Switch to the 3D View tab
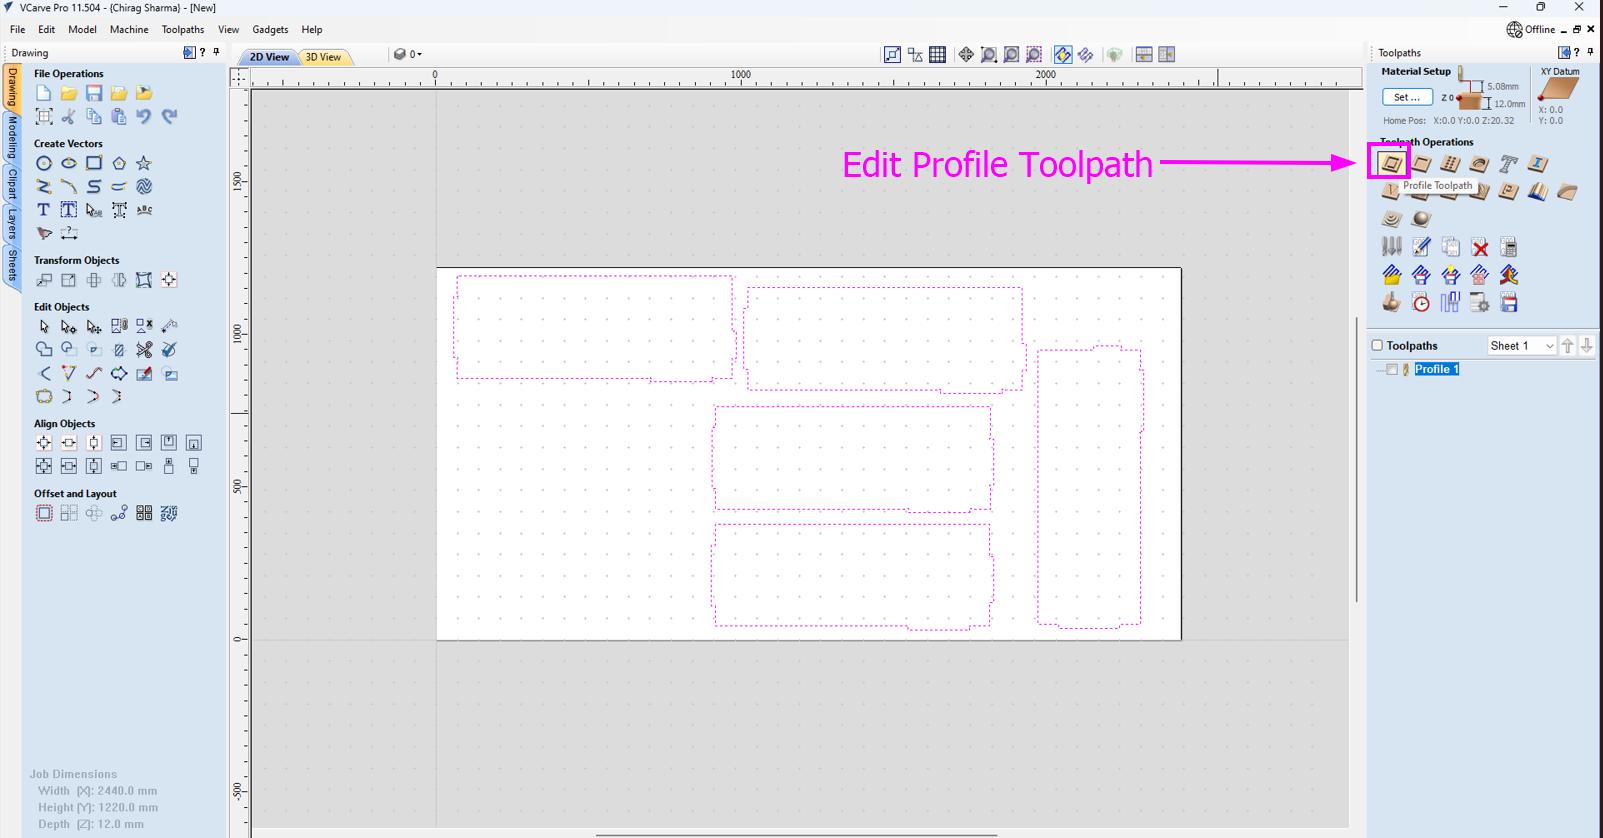 (x=323, y=57)
